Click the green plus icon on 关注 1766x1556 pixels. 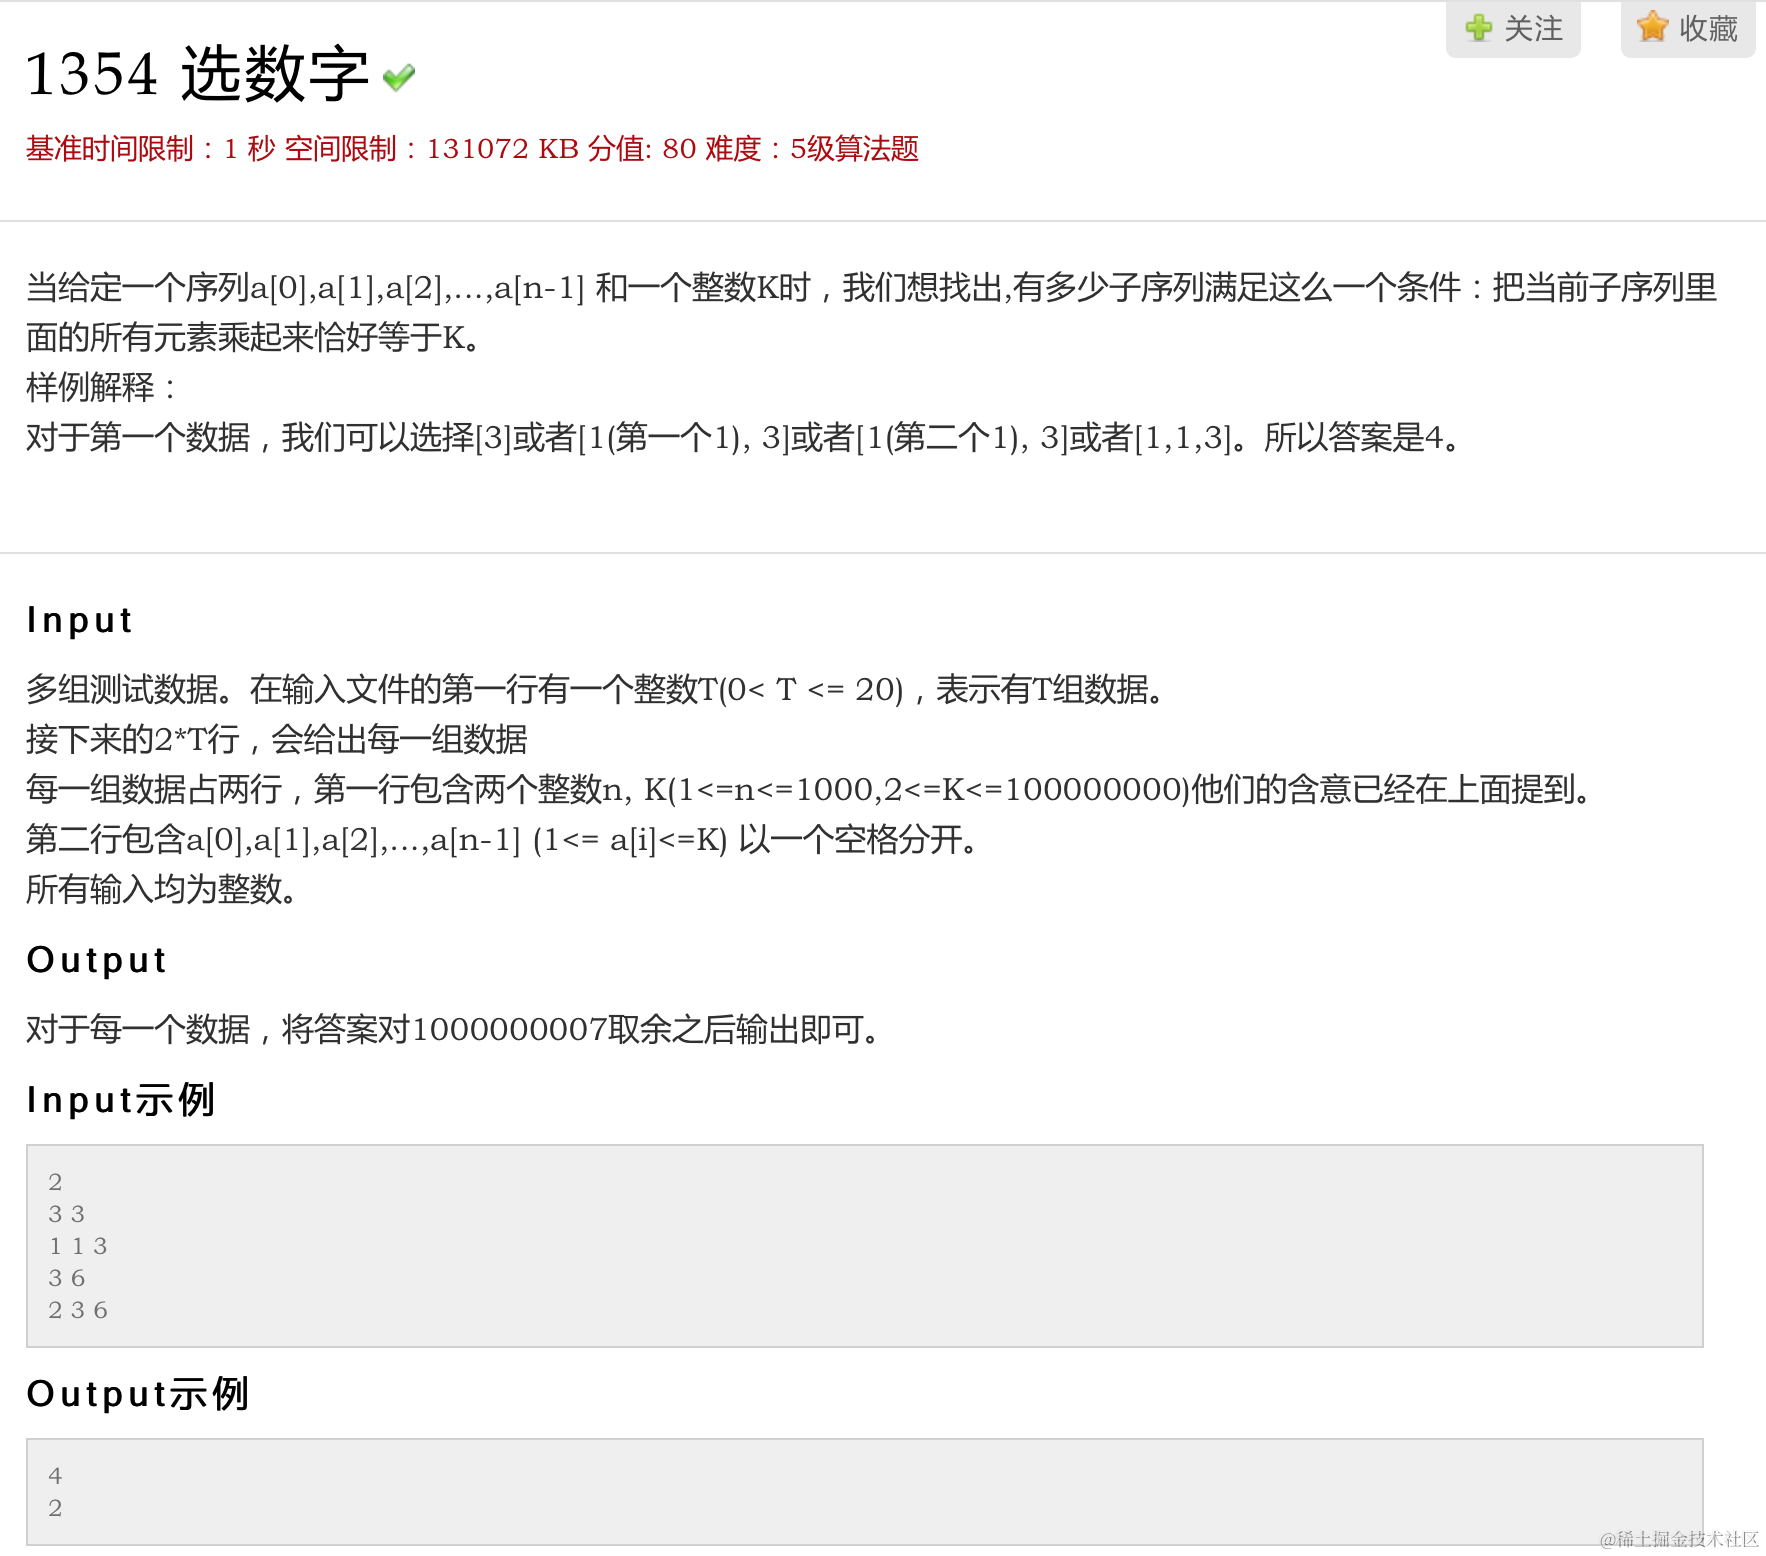pyautogui.click(x=1479, y=28)
